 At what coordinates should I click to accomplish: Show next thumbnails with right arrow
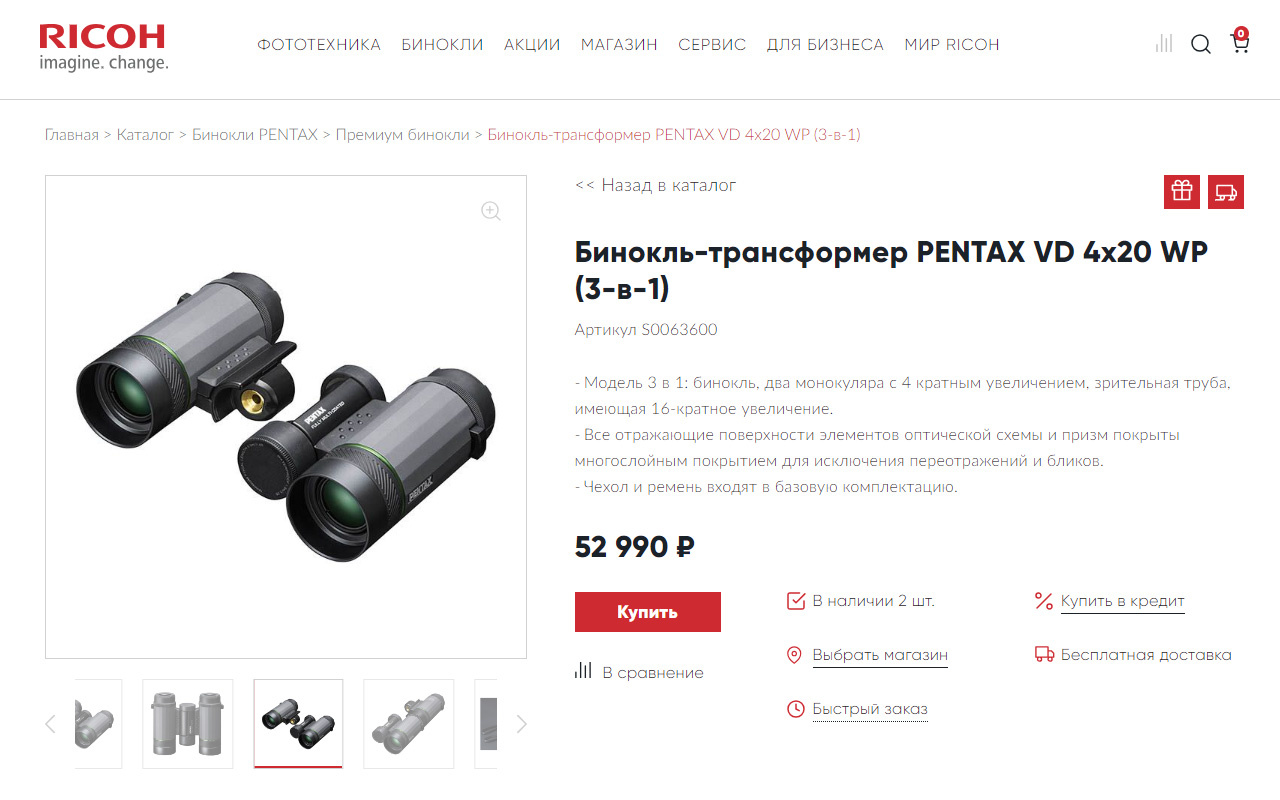[x=521, y=724]
